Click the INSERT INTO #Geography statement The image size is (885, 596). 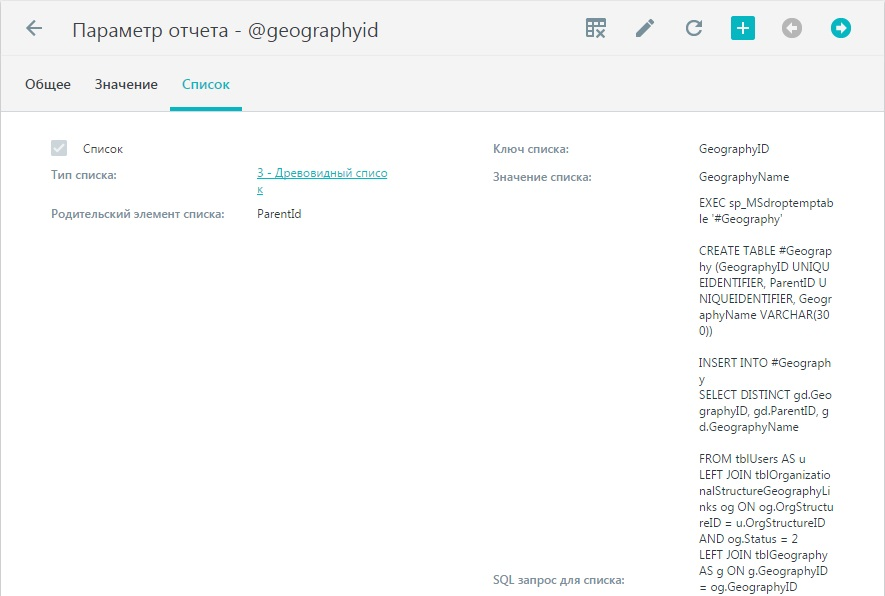tap(765, 370)
